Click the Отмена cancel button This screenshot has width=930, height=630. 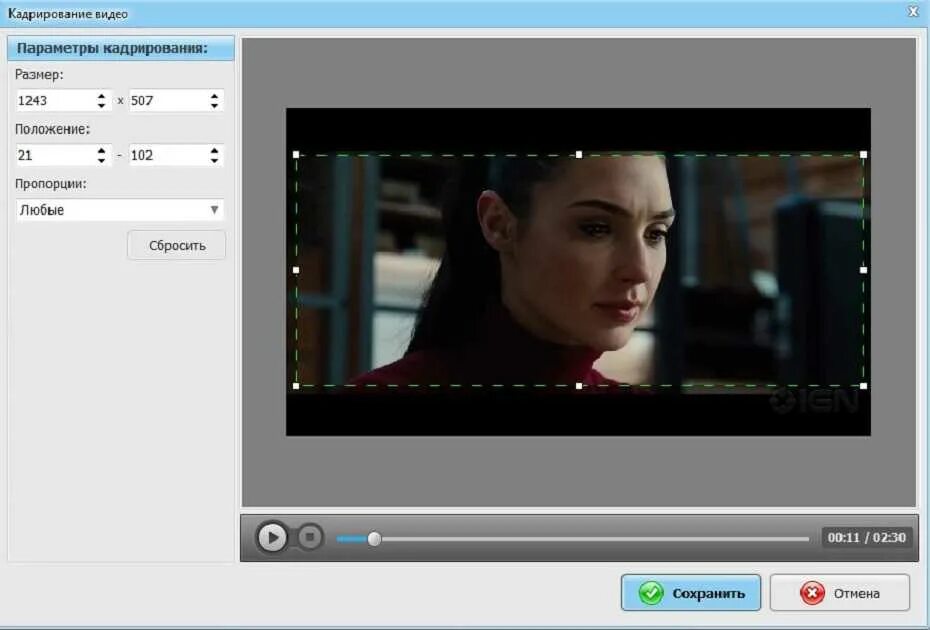(840, 593)
